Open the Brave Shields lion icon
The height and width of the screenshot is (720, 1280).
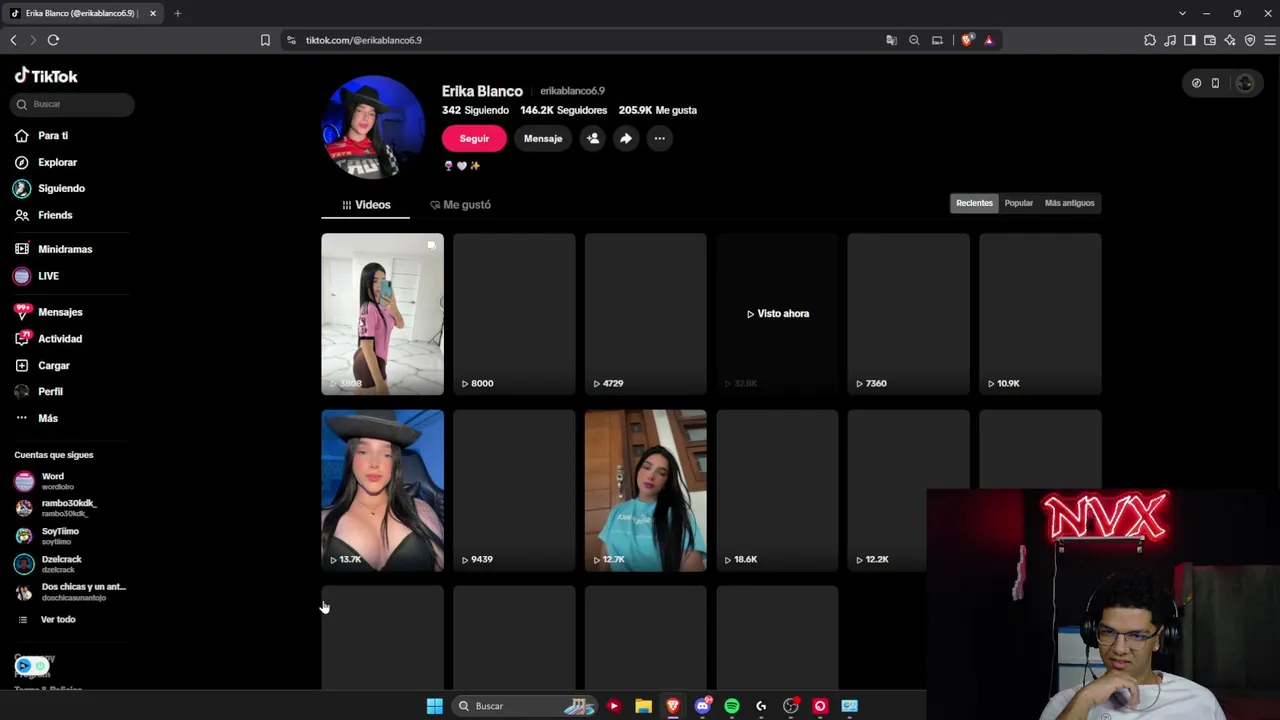(x=967, y=40)
